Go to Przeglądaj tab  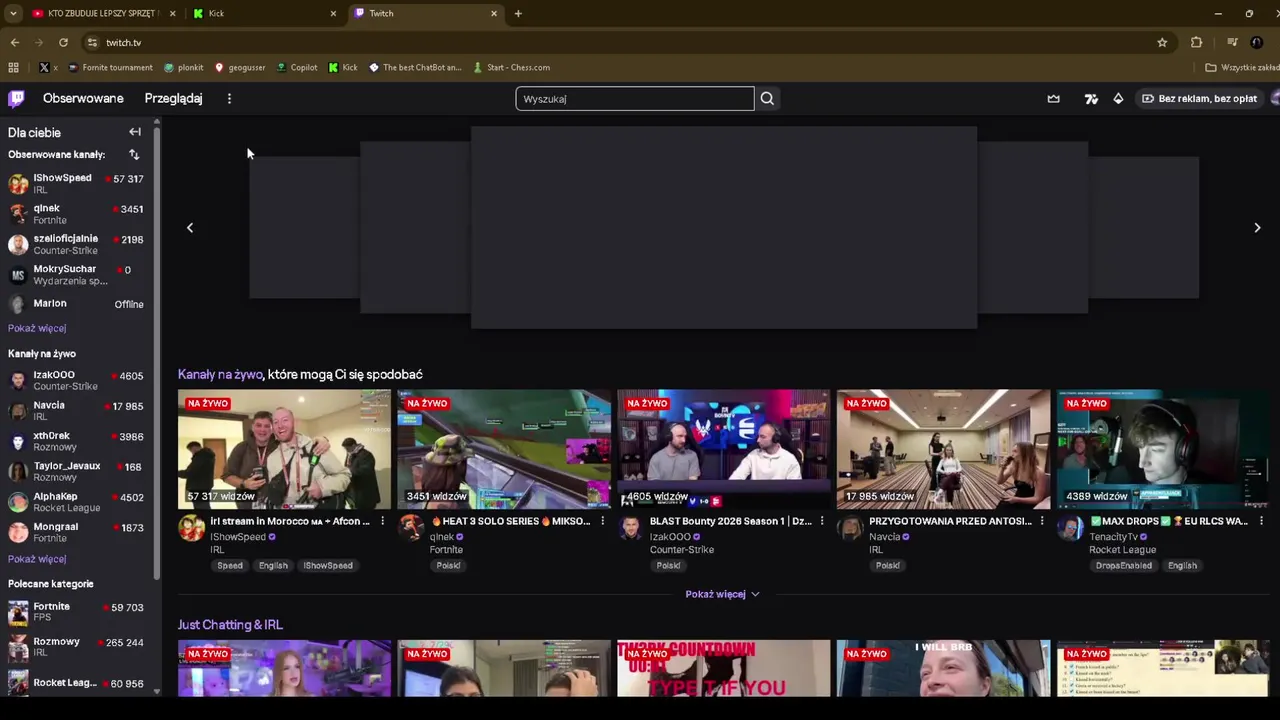(x=173, y=98)
